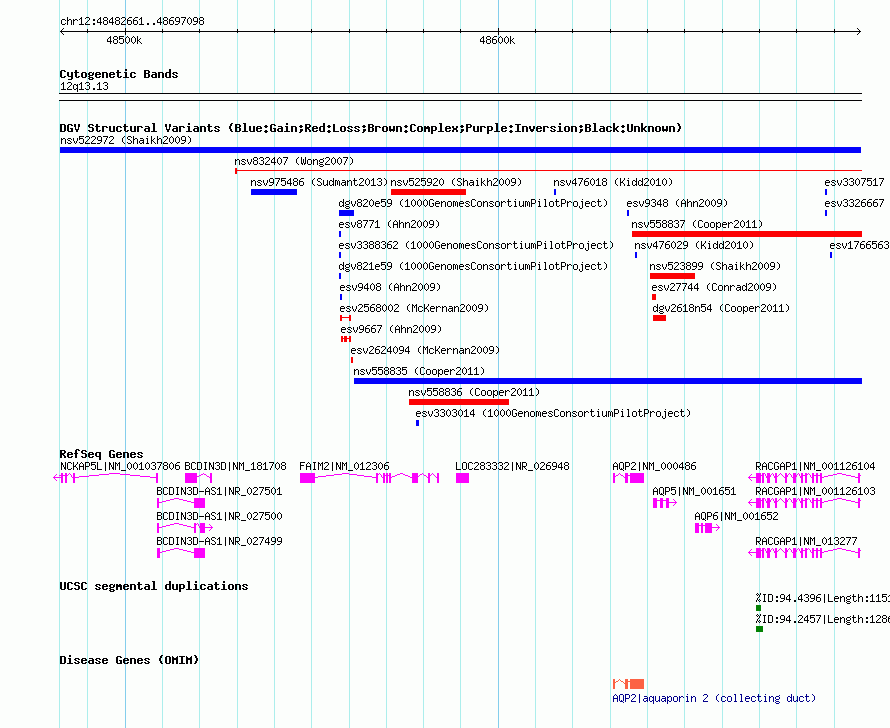Click the %ID:94.4396 segmental duplication marker
Image resolution: width=890 pixels, height=728 pixels.
[x=758, y=608]
